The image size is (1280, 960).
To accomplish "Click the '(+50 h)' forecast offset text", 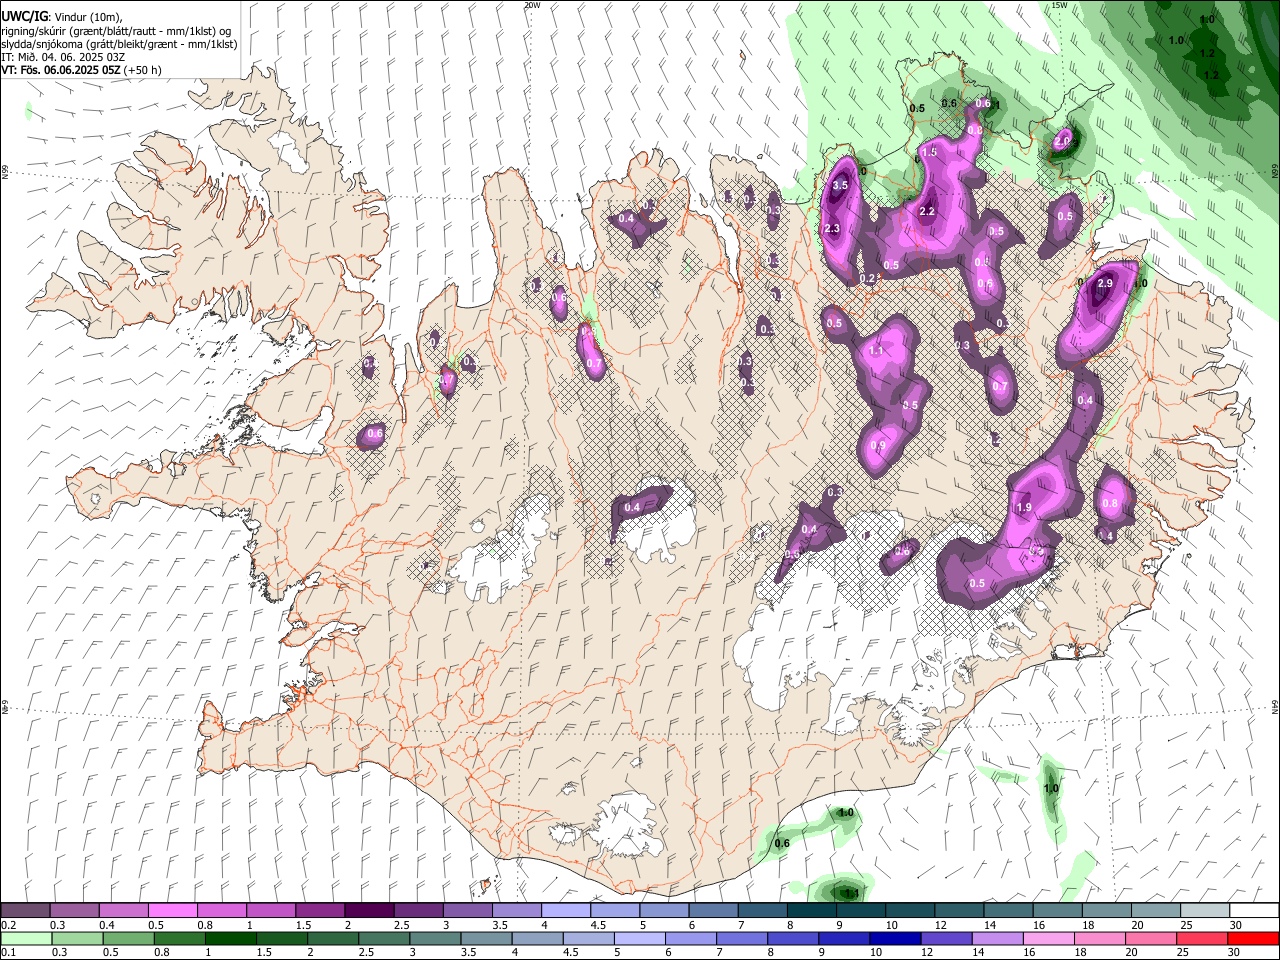I will (143, 70).
